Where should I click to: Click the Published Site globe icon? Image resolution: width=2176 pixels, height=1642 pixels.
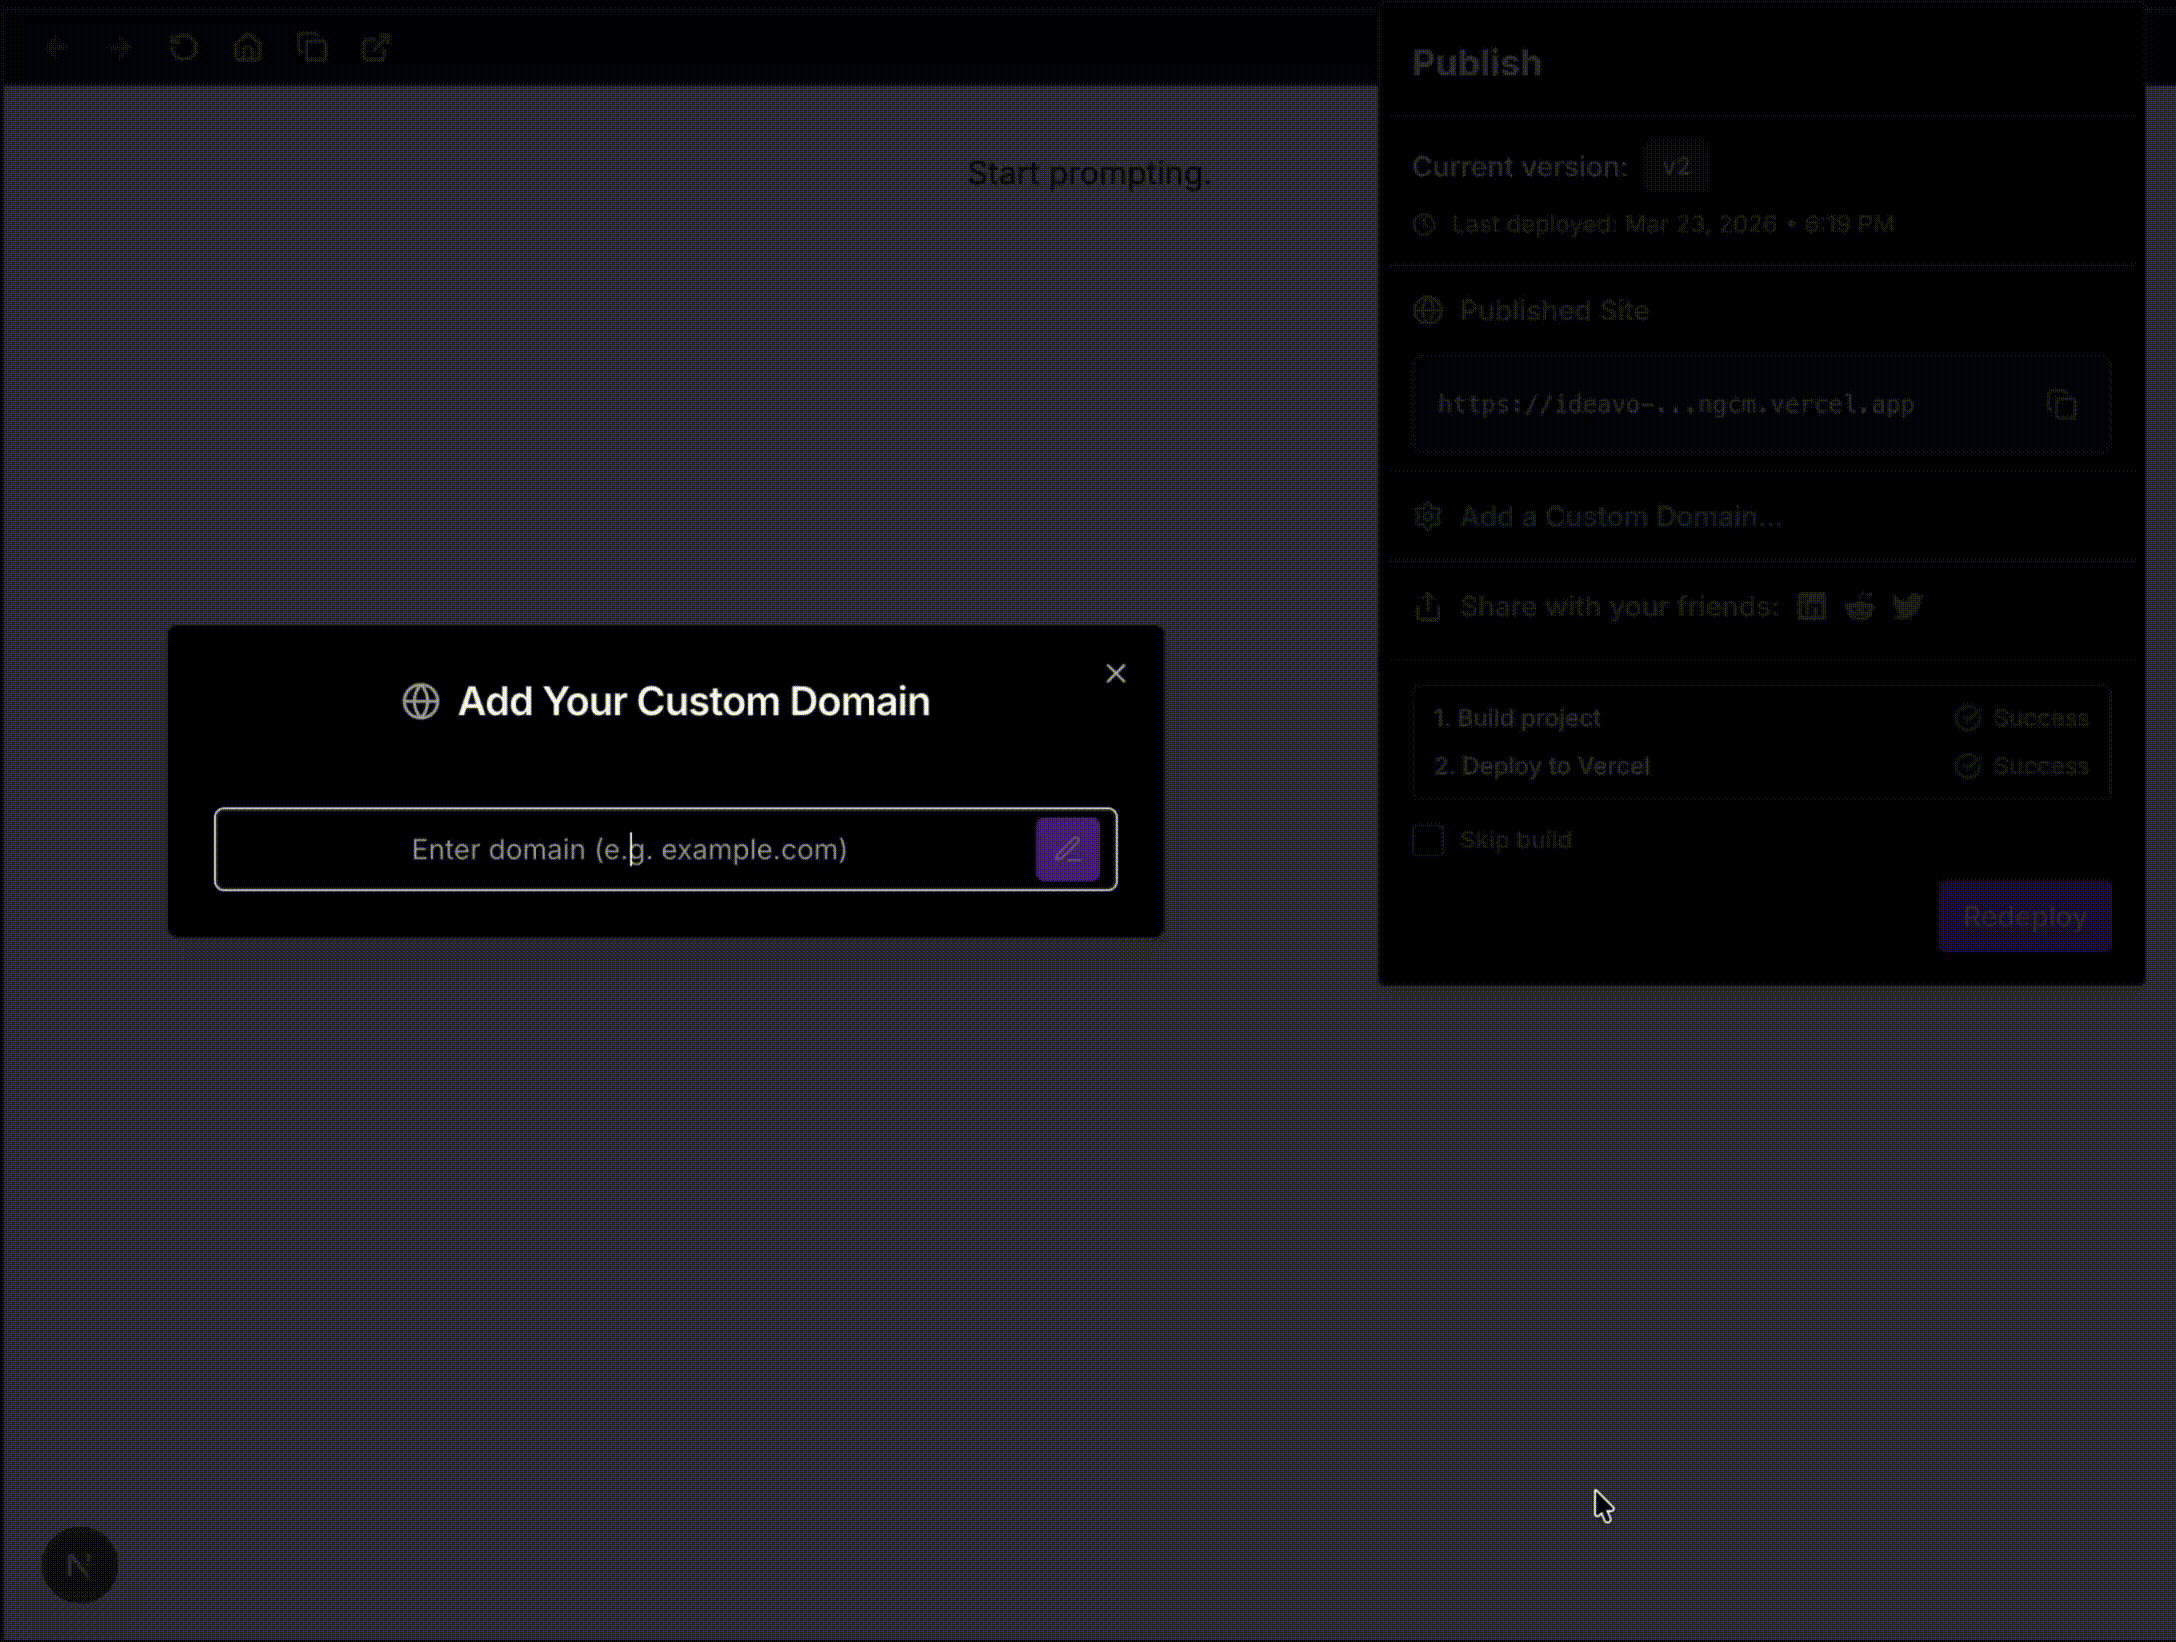click(1428, 311)
